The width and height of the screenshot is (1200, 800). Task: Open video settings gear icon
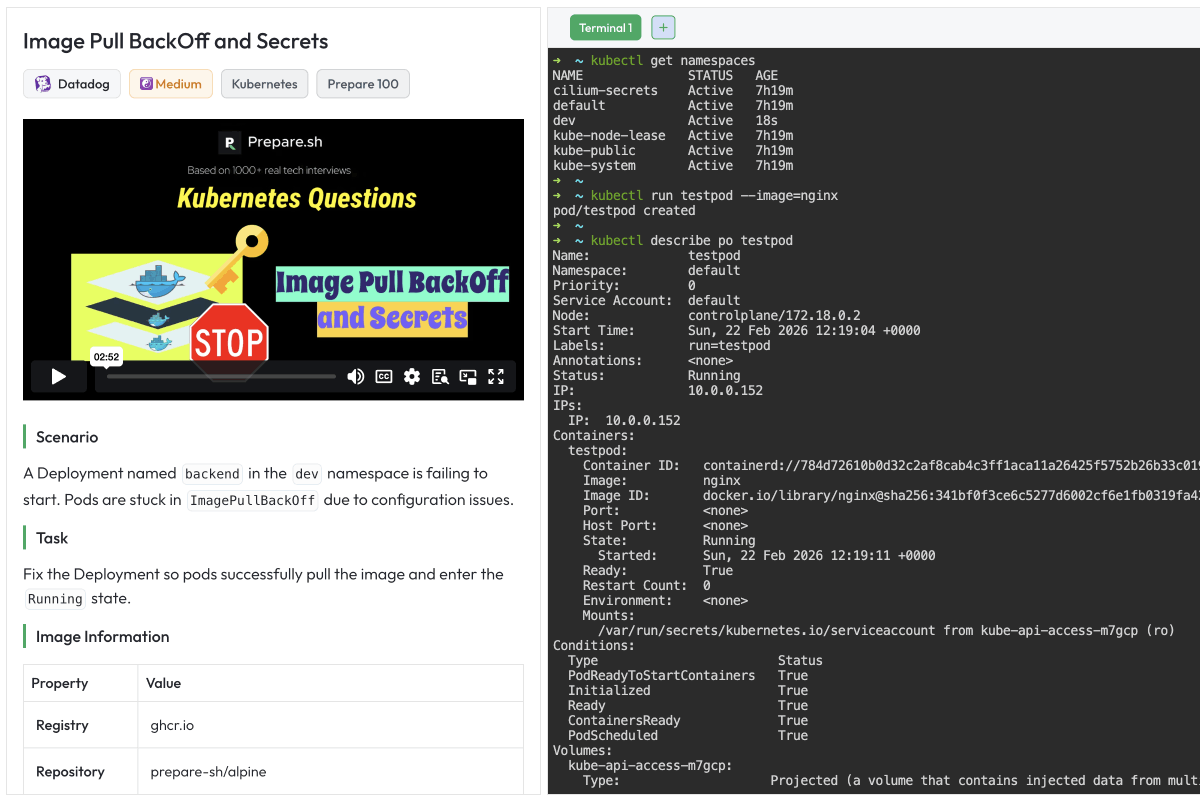(x=411, y=377)
